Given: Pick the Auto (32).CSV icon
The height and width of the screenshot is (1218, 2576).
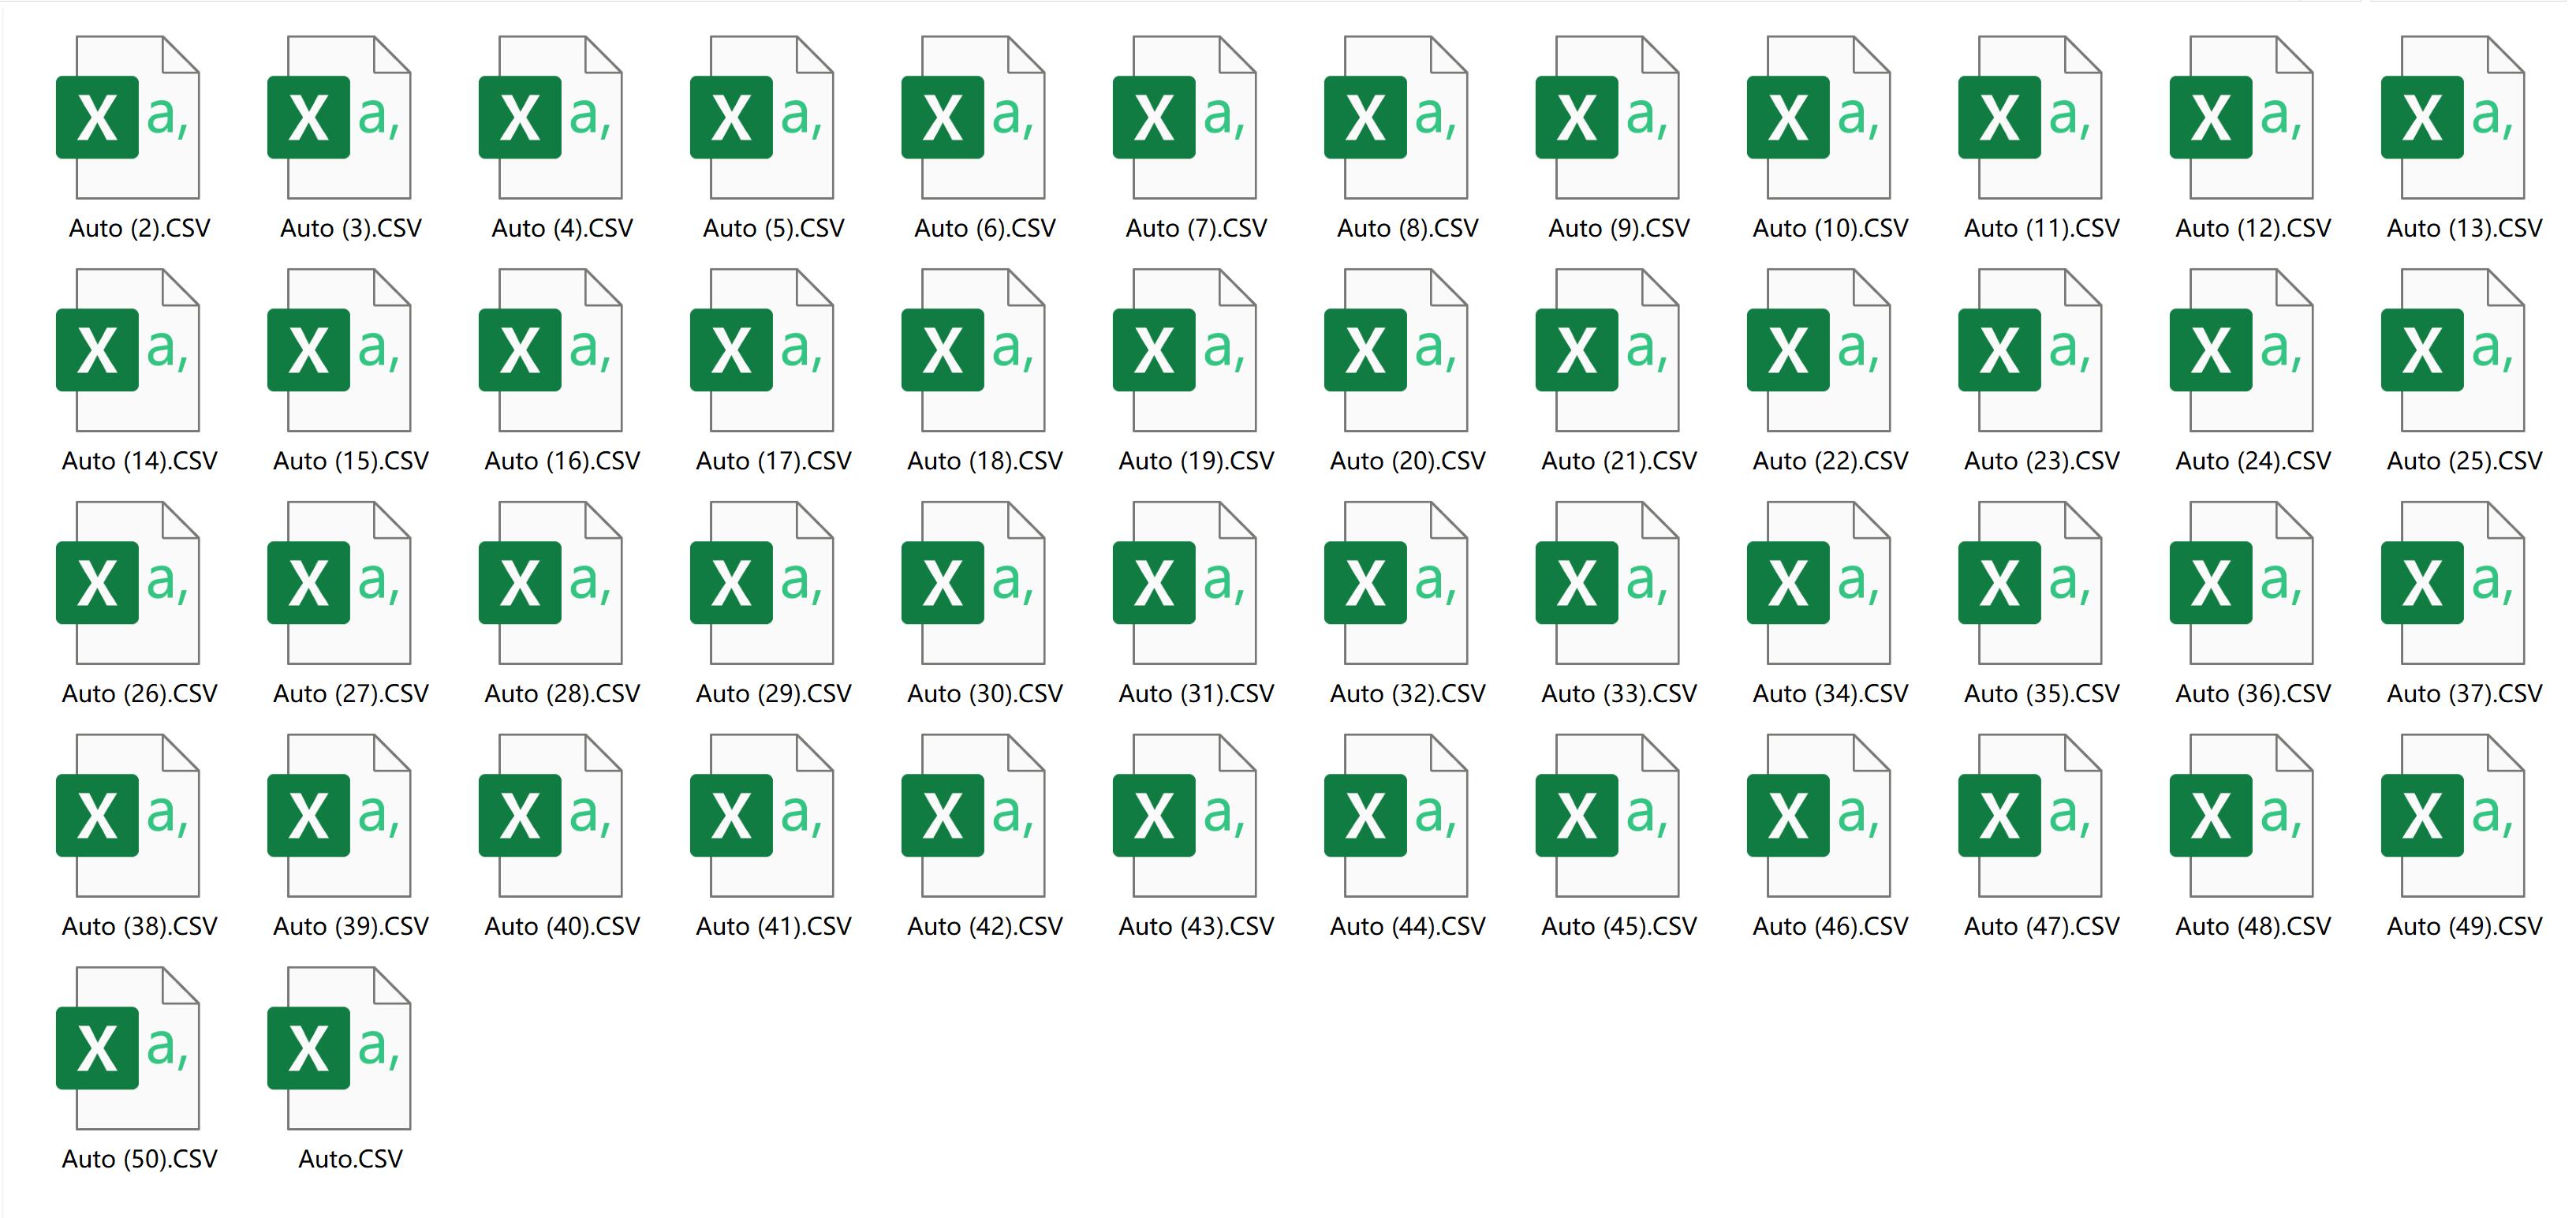Looking at the screenshot, I should pyautogui.click(x=1396, y=583).
